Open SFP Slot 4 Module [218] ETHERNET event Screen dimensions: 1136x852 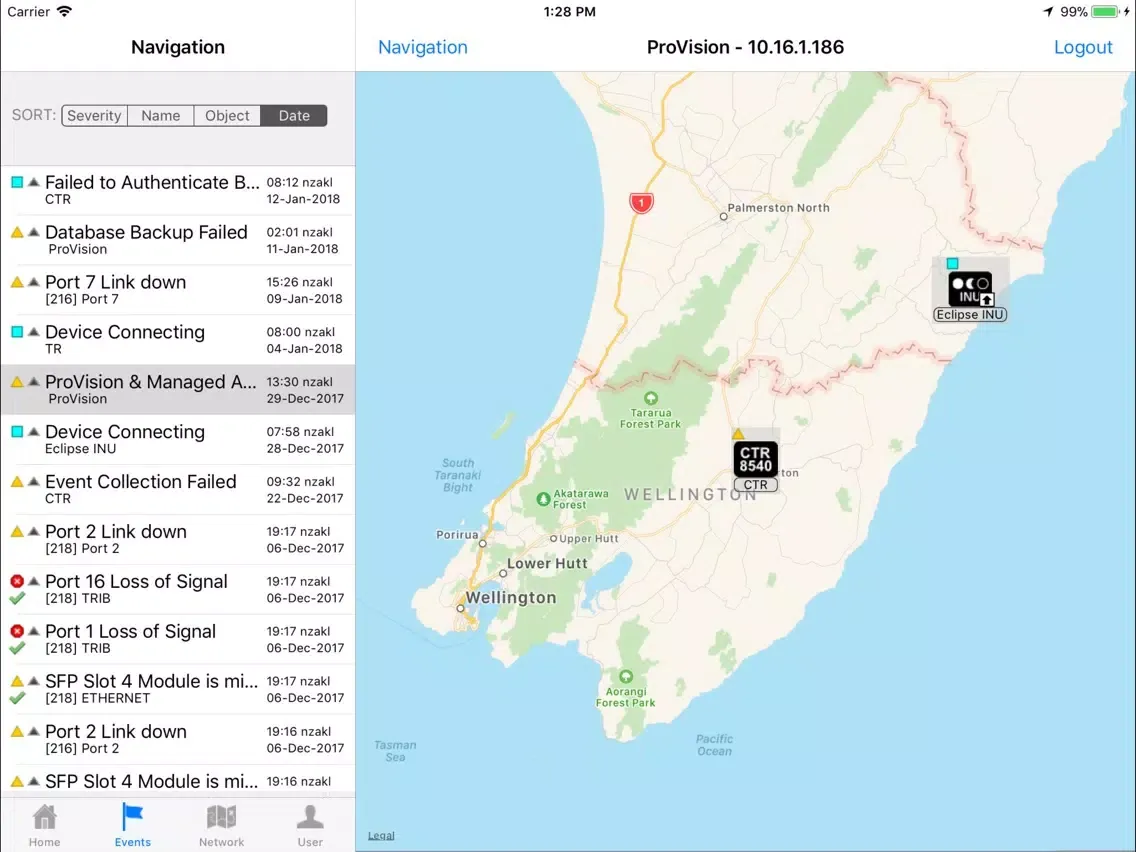[x=178, y=690]
